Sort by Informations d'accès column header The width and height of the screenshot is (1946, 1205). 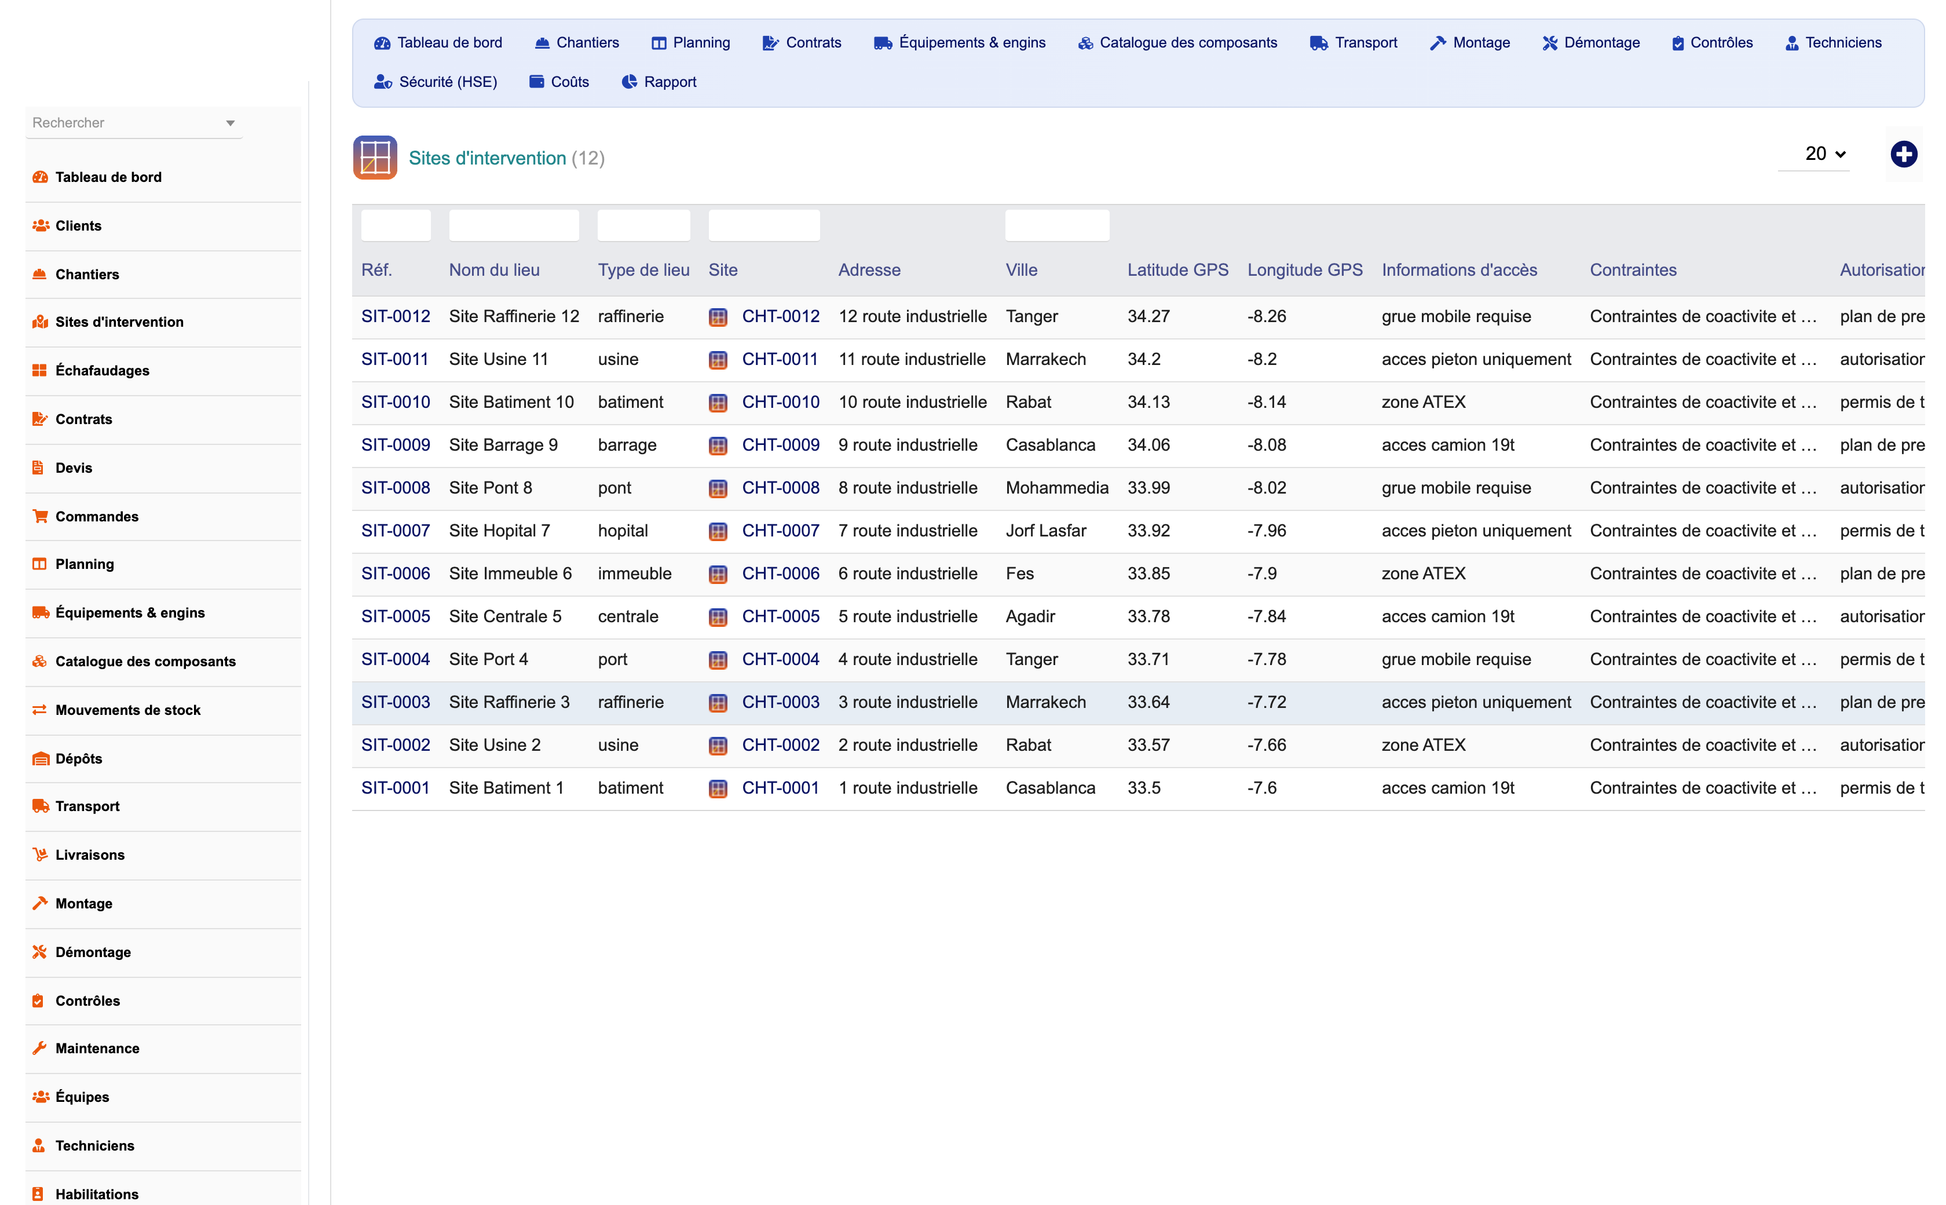(x=1459, y=270)
